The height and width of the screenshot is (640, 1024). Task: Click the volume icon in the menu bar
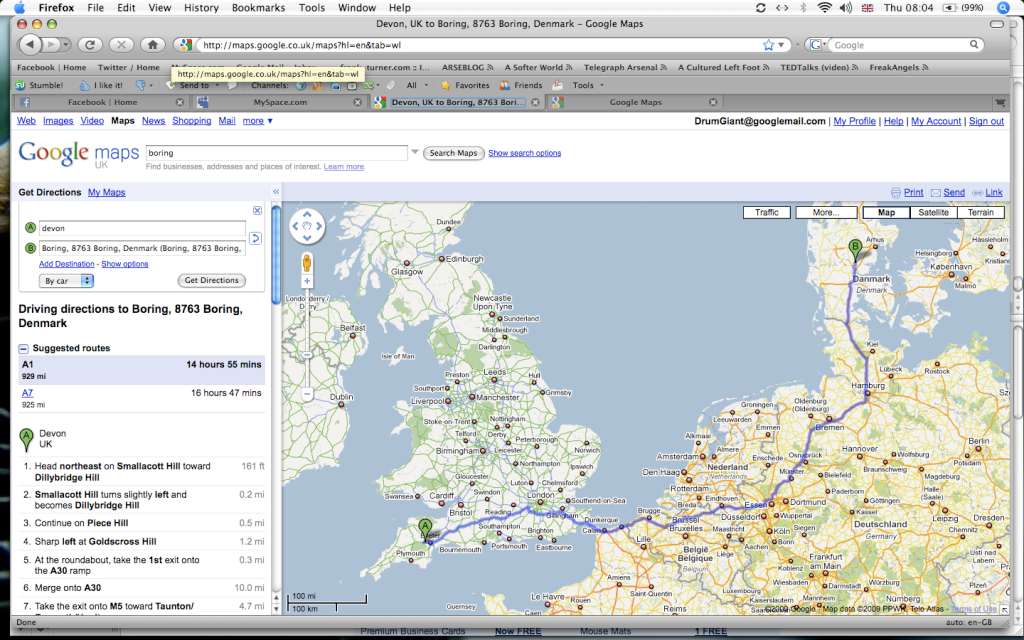pyautogui.click(x=846, y=8)
